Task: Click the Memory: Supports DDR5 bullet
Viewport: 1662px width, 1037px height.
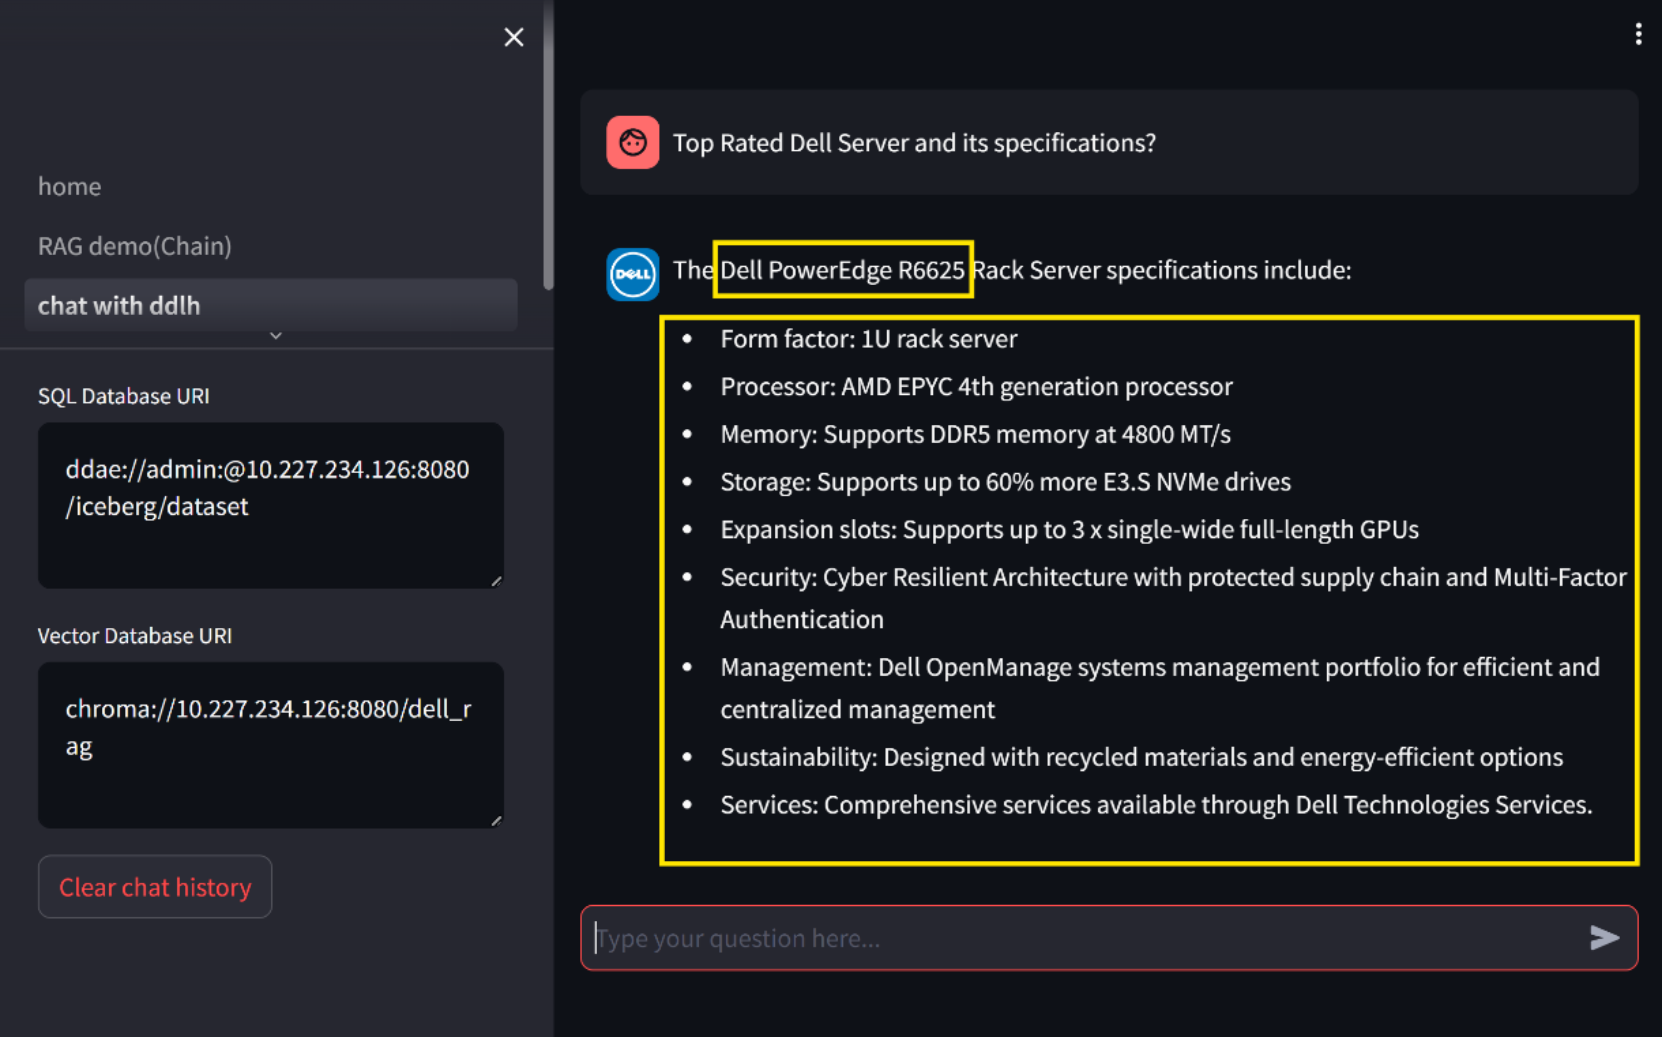Action: tap(975, 434)
